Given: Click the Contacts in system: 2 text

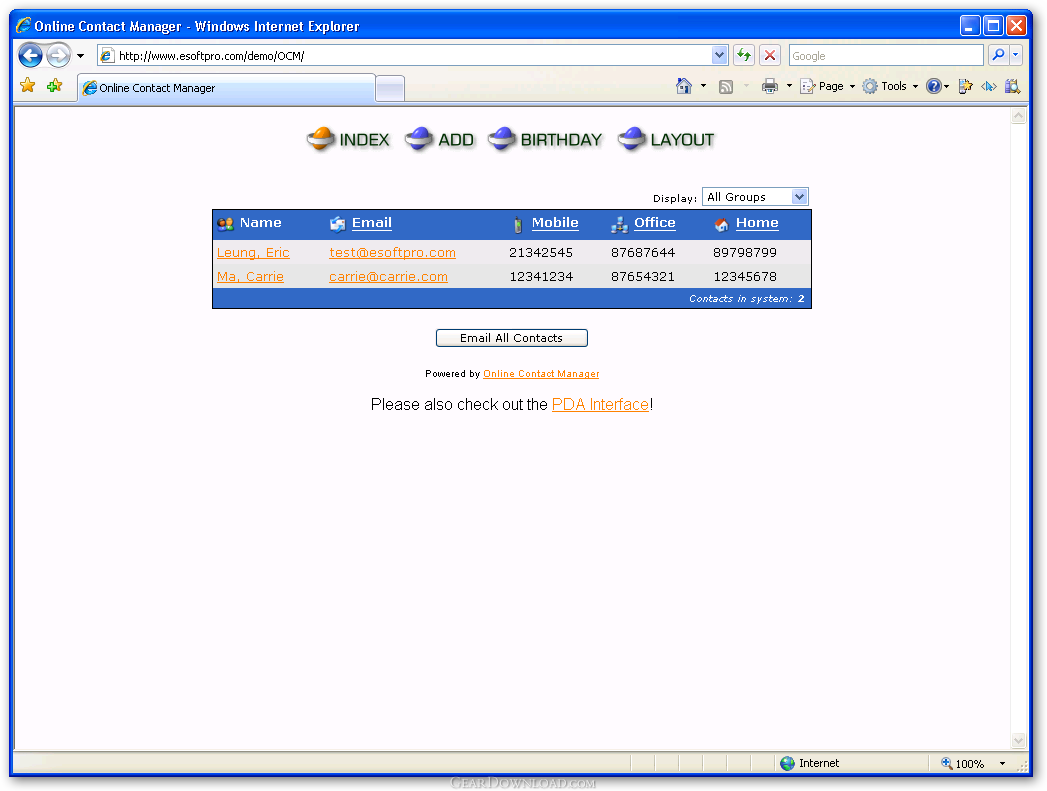Looking at the screenshot, I should pos(747,299).
